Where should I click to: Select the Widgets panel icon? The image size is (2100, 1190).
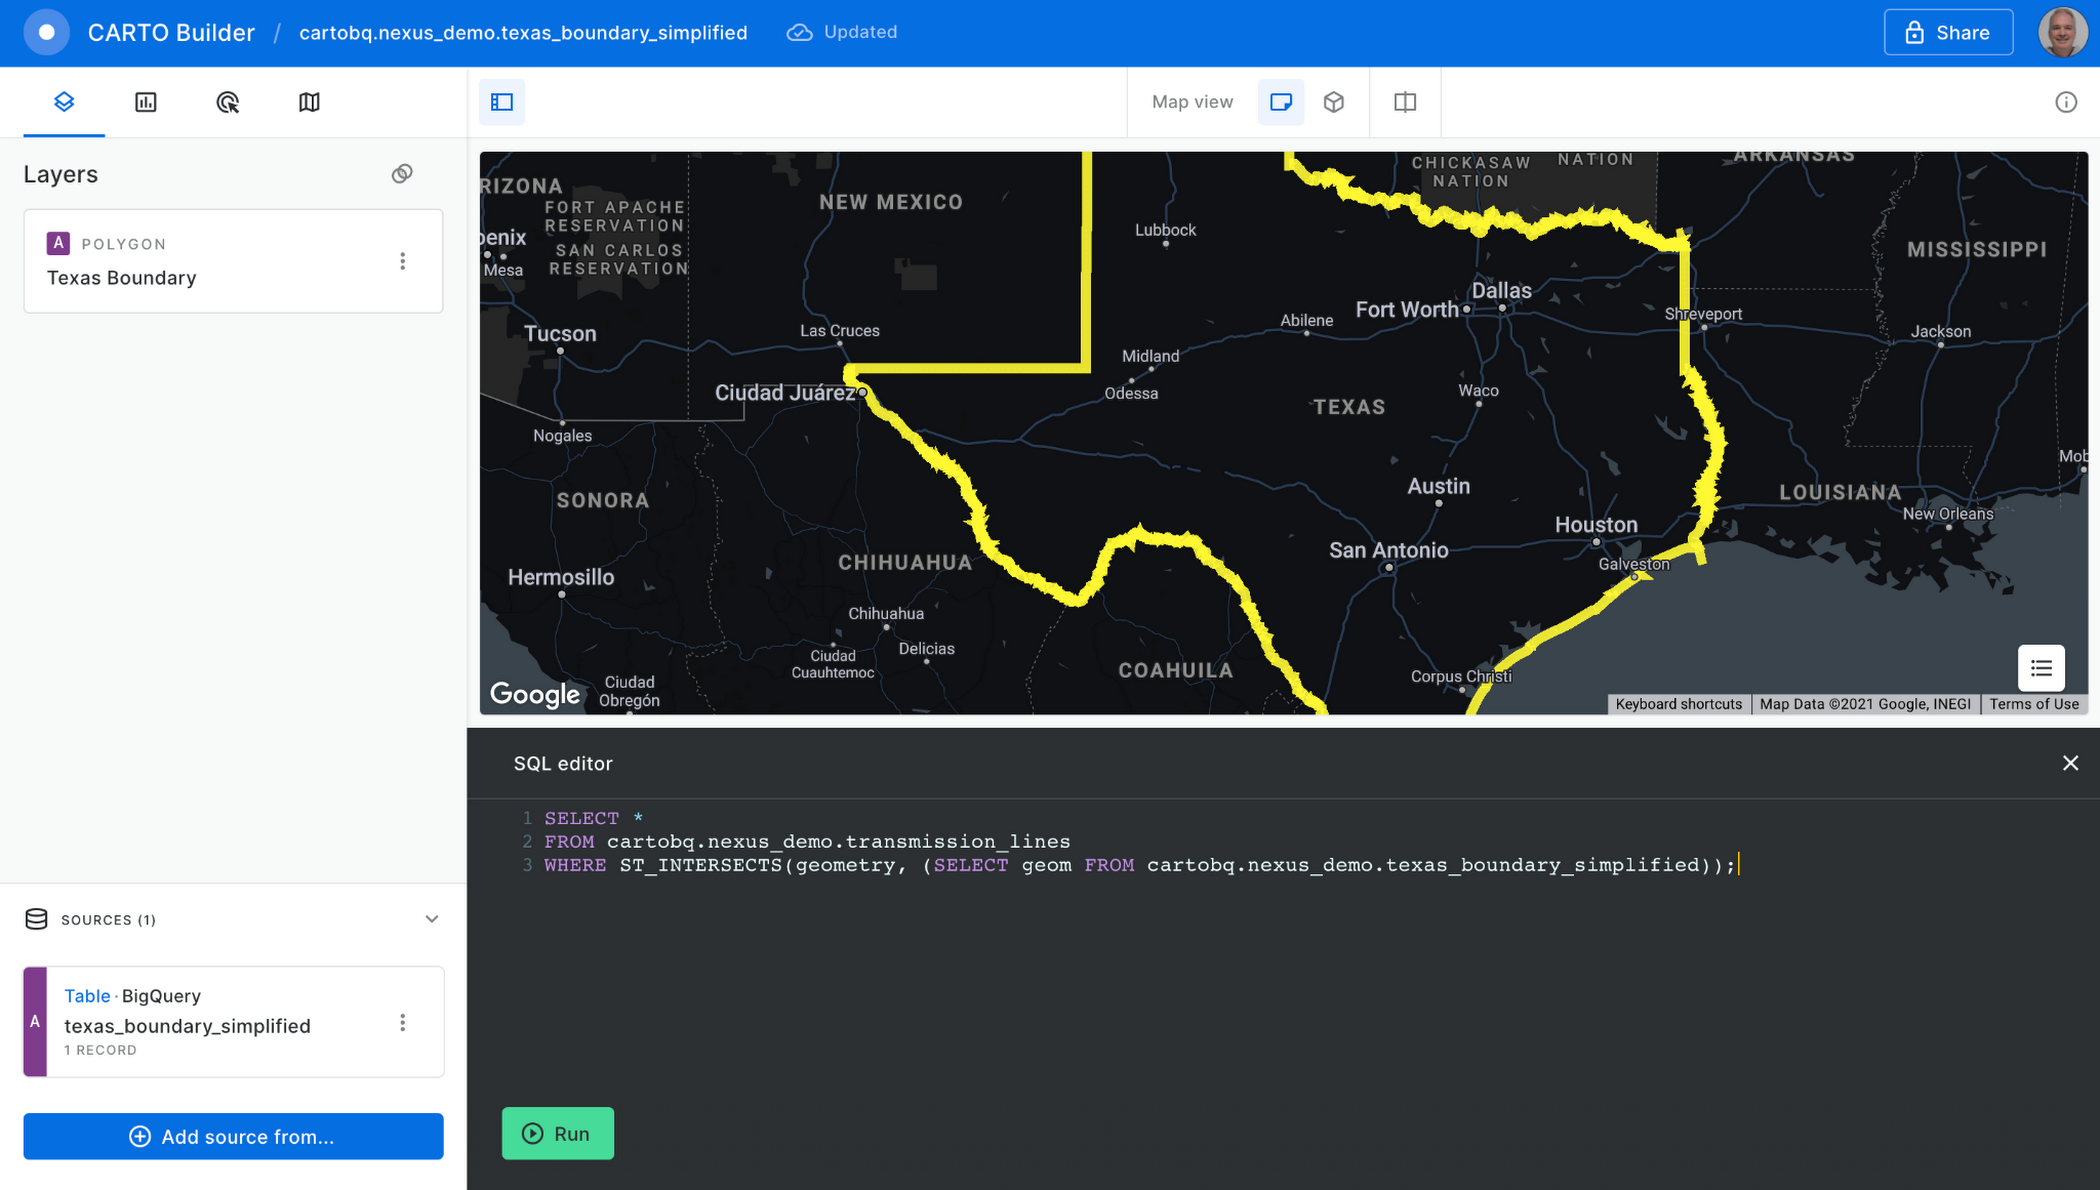[x=144, y=102]
